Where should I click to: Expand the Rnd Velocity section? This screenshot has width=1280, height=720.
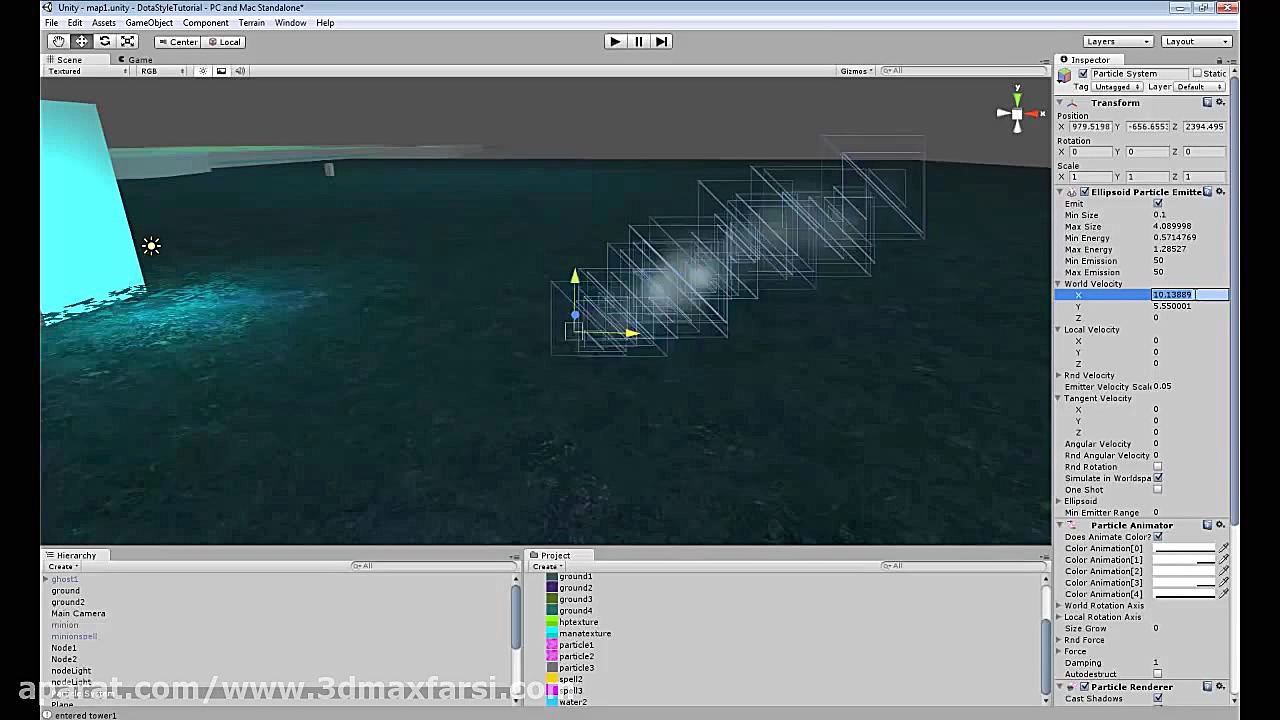pos(1059,376)
